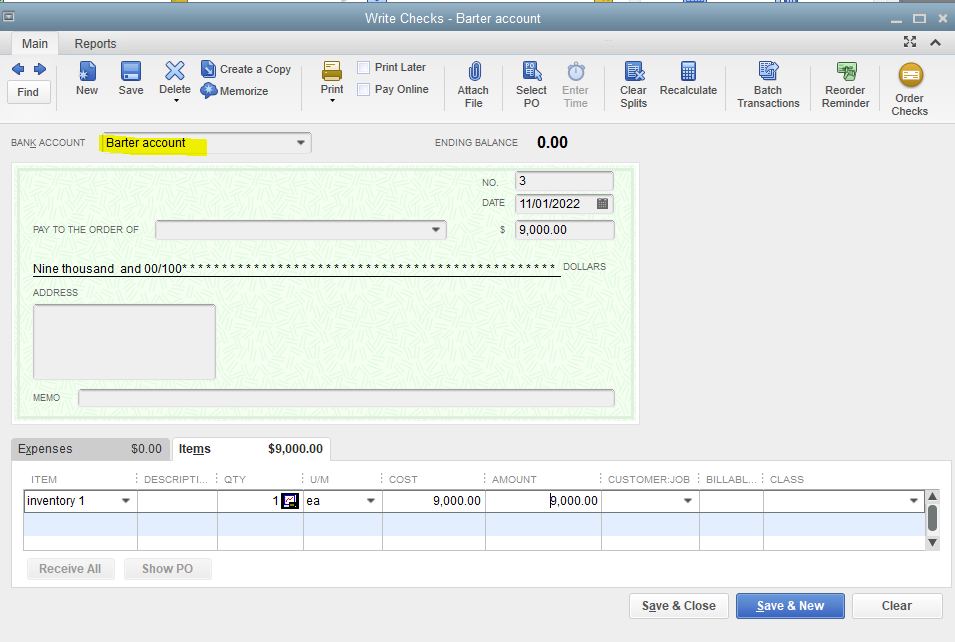Click the quantity availability icon next to QTY
This screenshot has width=955, height=642.
(289, 501)
